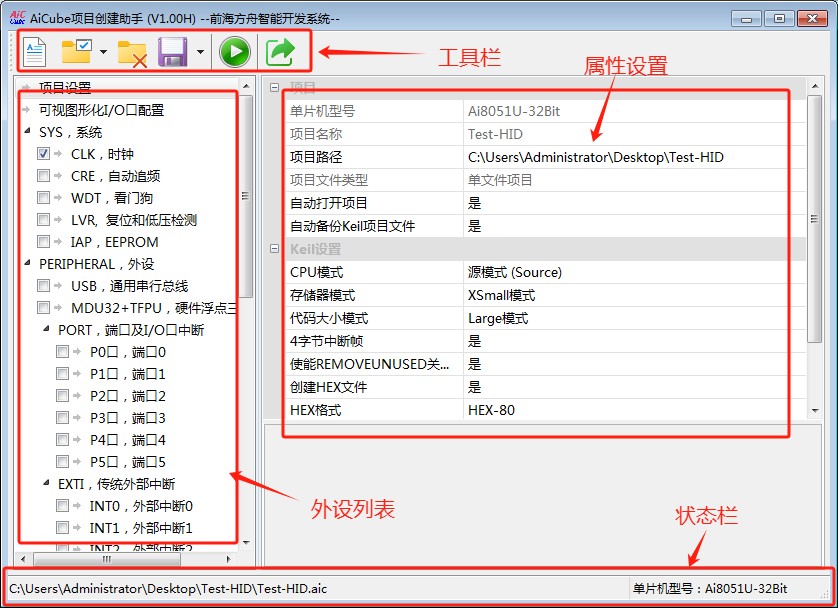Select the CLK 时钟 tree item label
This screenshot has width=838, height=608.
102,154
